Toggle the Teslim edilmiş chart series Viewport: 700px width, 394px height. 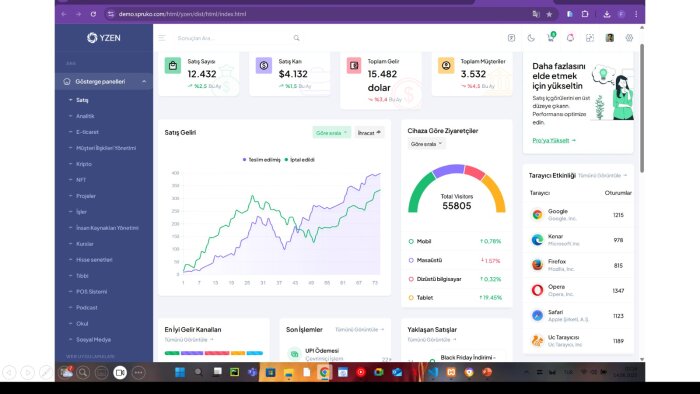coord(262,160)
